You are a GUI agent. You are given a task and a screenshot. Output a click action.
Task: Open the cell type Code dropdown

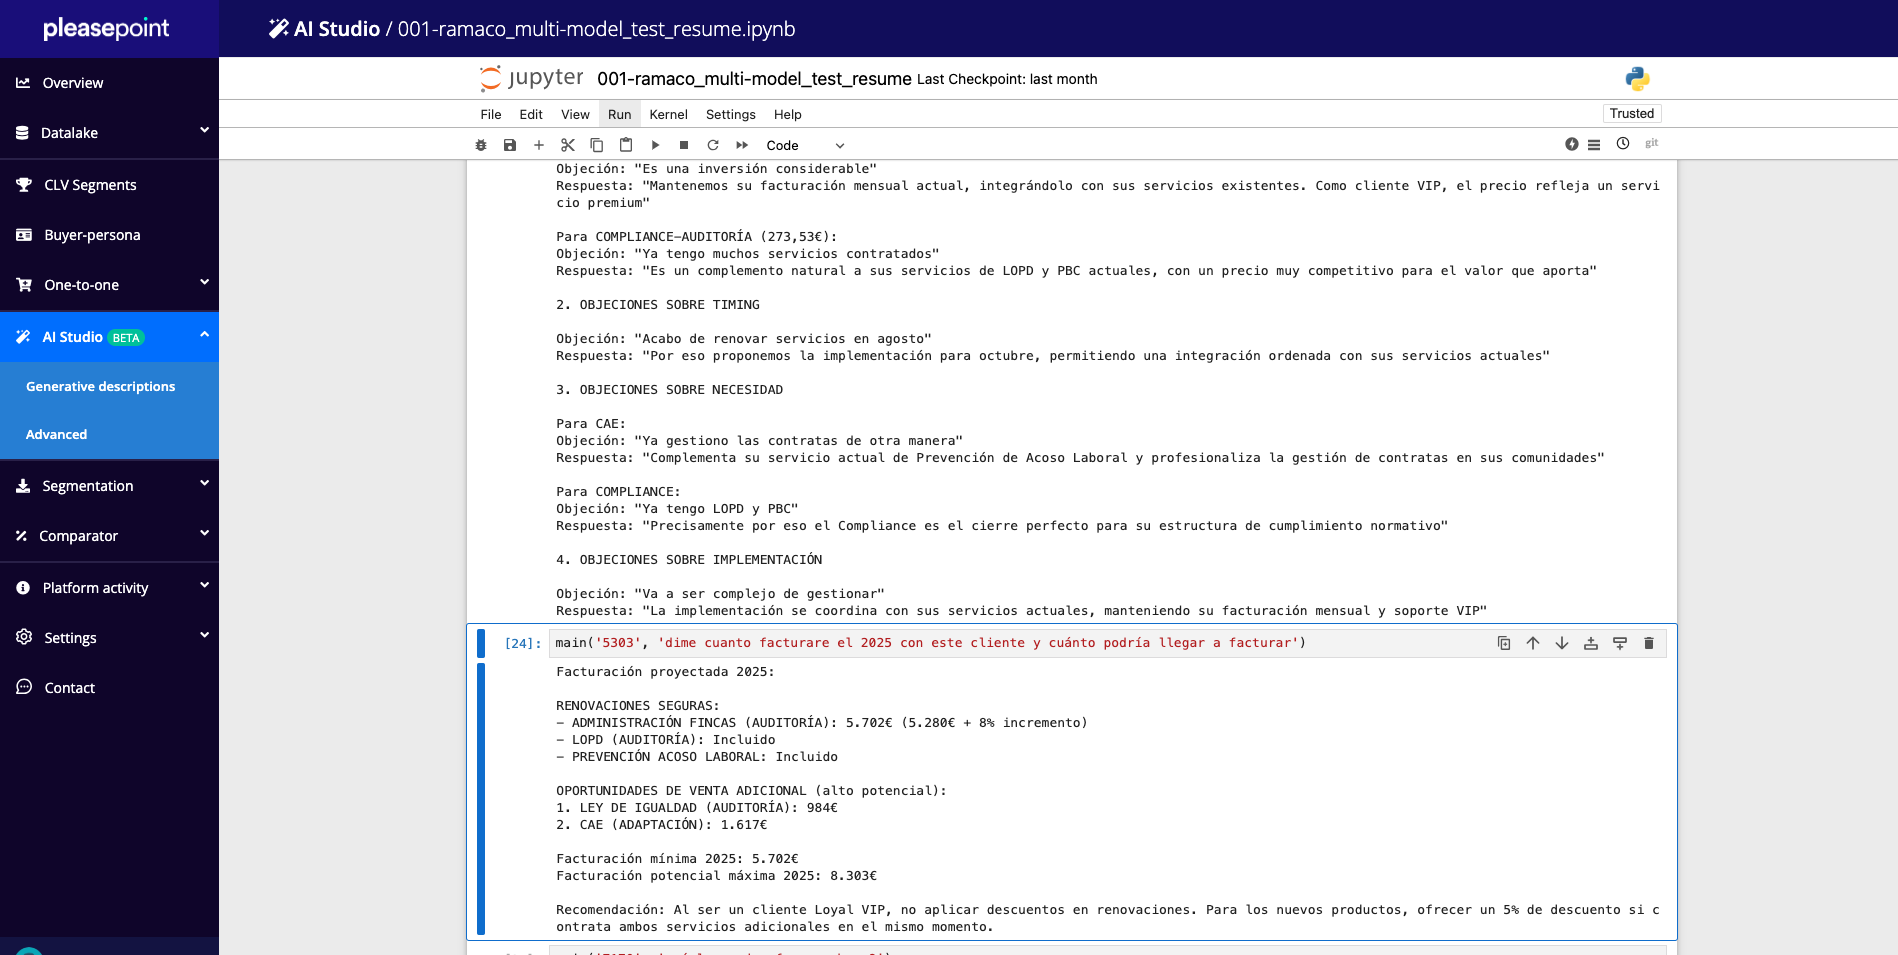[x=805, y=145]
